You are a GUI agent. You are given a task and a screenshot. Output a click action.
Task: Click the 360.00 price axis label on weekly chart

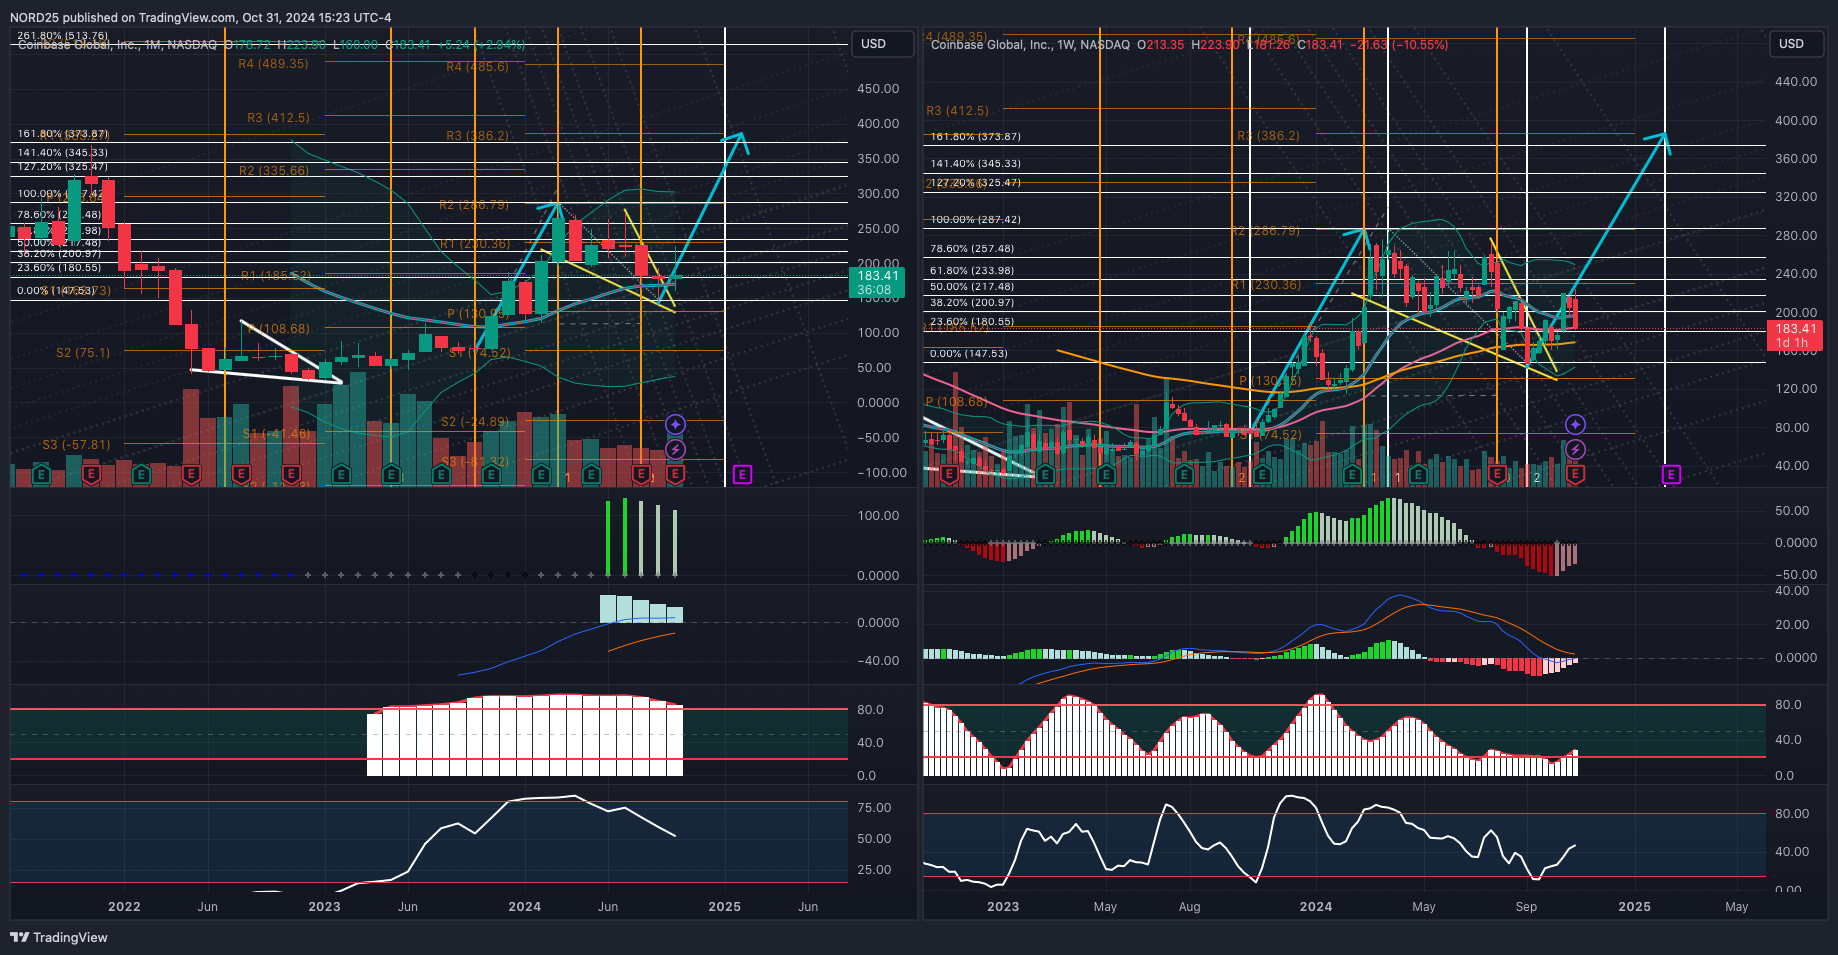pos(1796,159)
